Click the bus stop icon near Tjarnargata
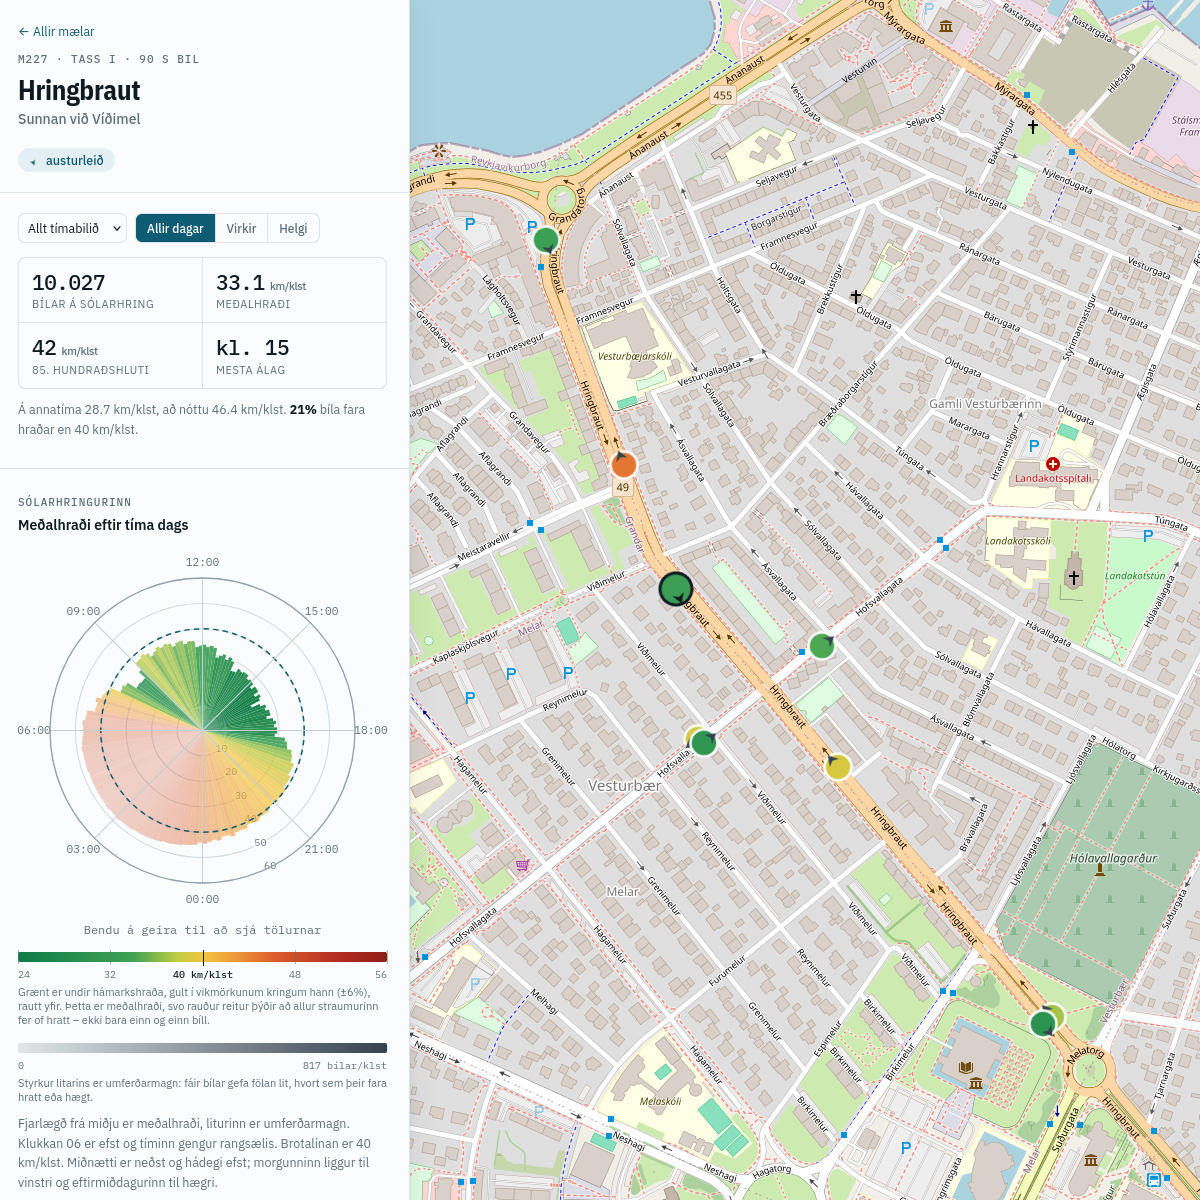 pos(1154,1179)
